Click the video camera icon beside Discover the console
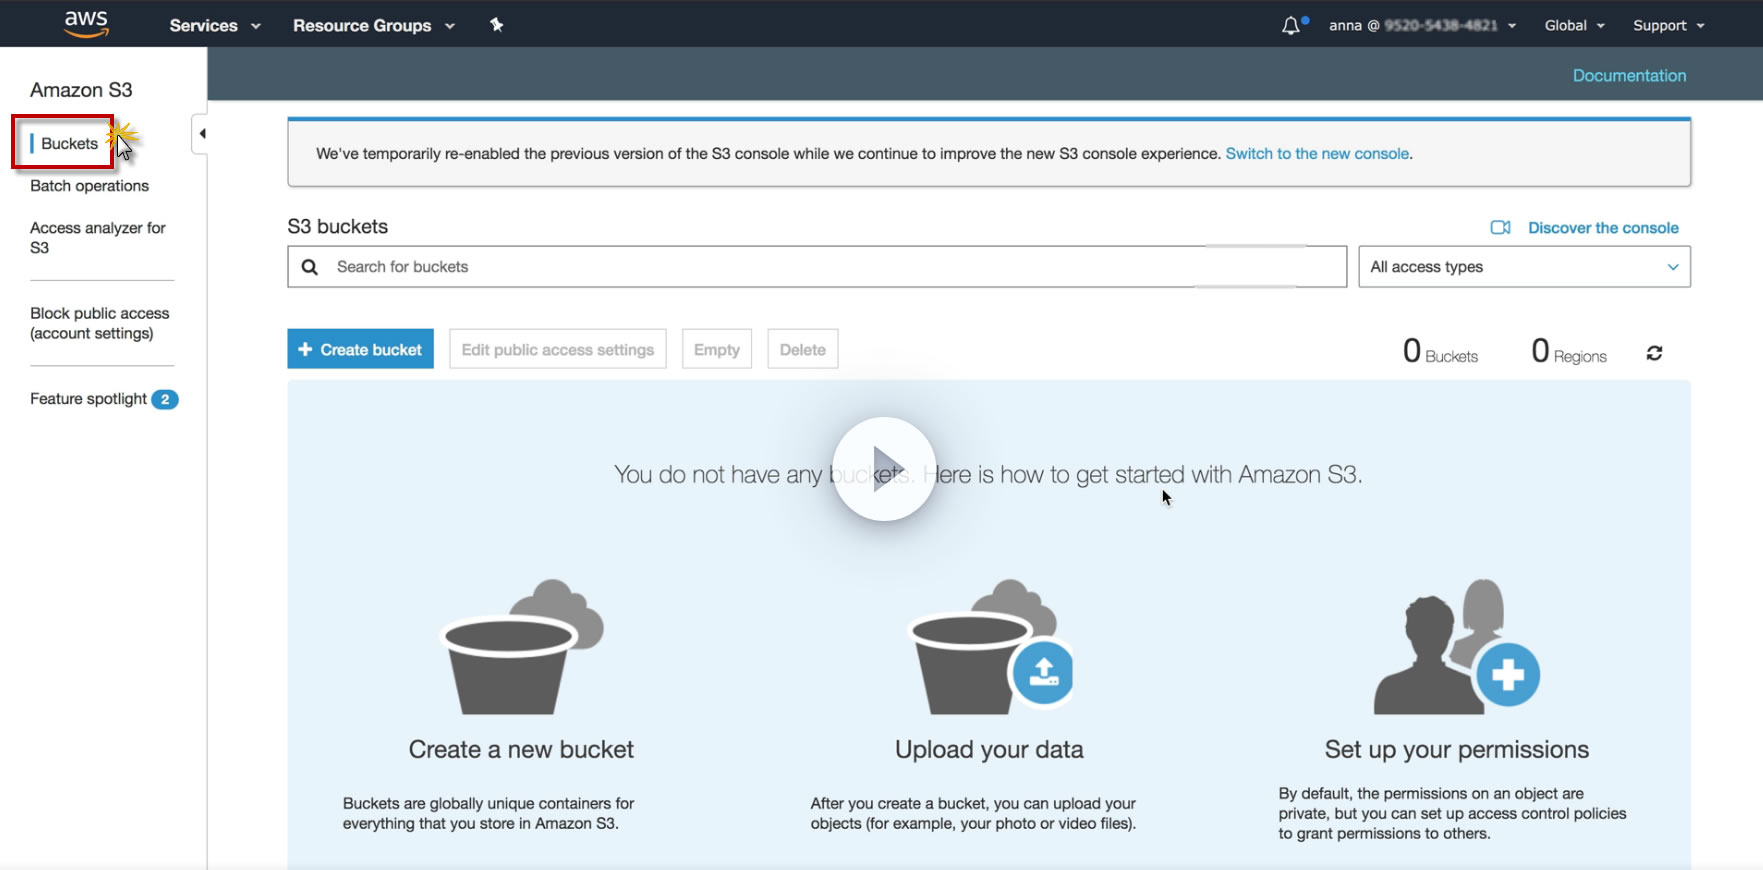 point(1500,228)
